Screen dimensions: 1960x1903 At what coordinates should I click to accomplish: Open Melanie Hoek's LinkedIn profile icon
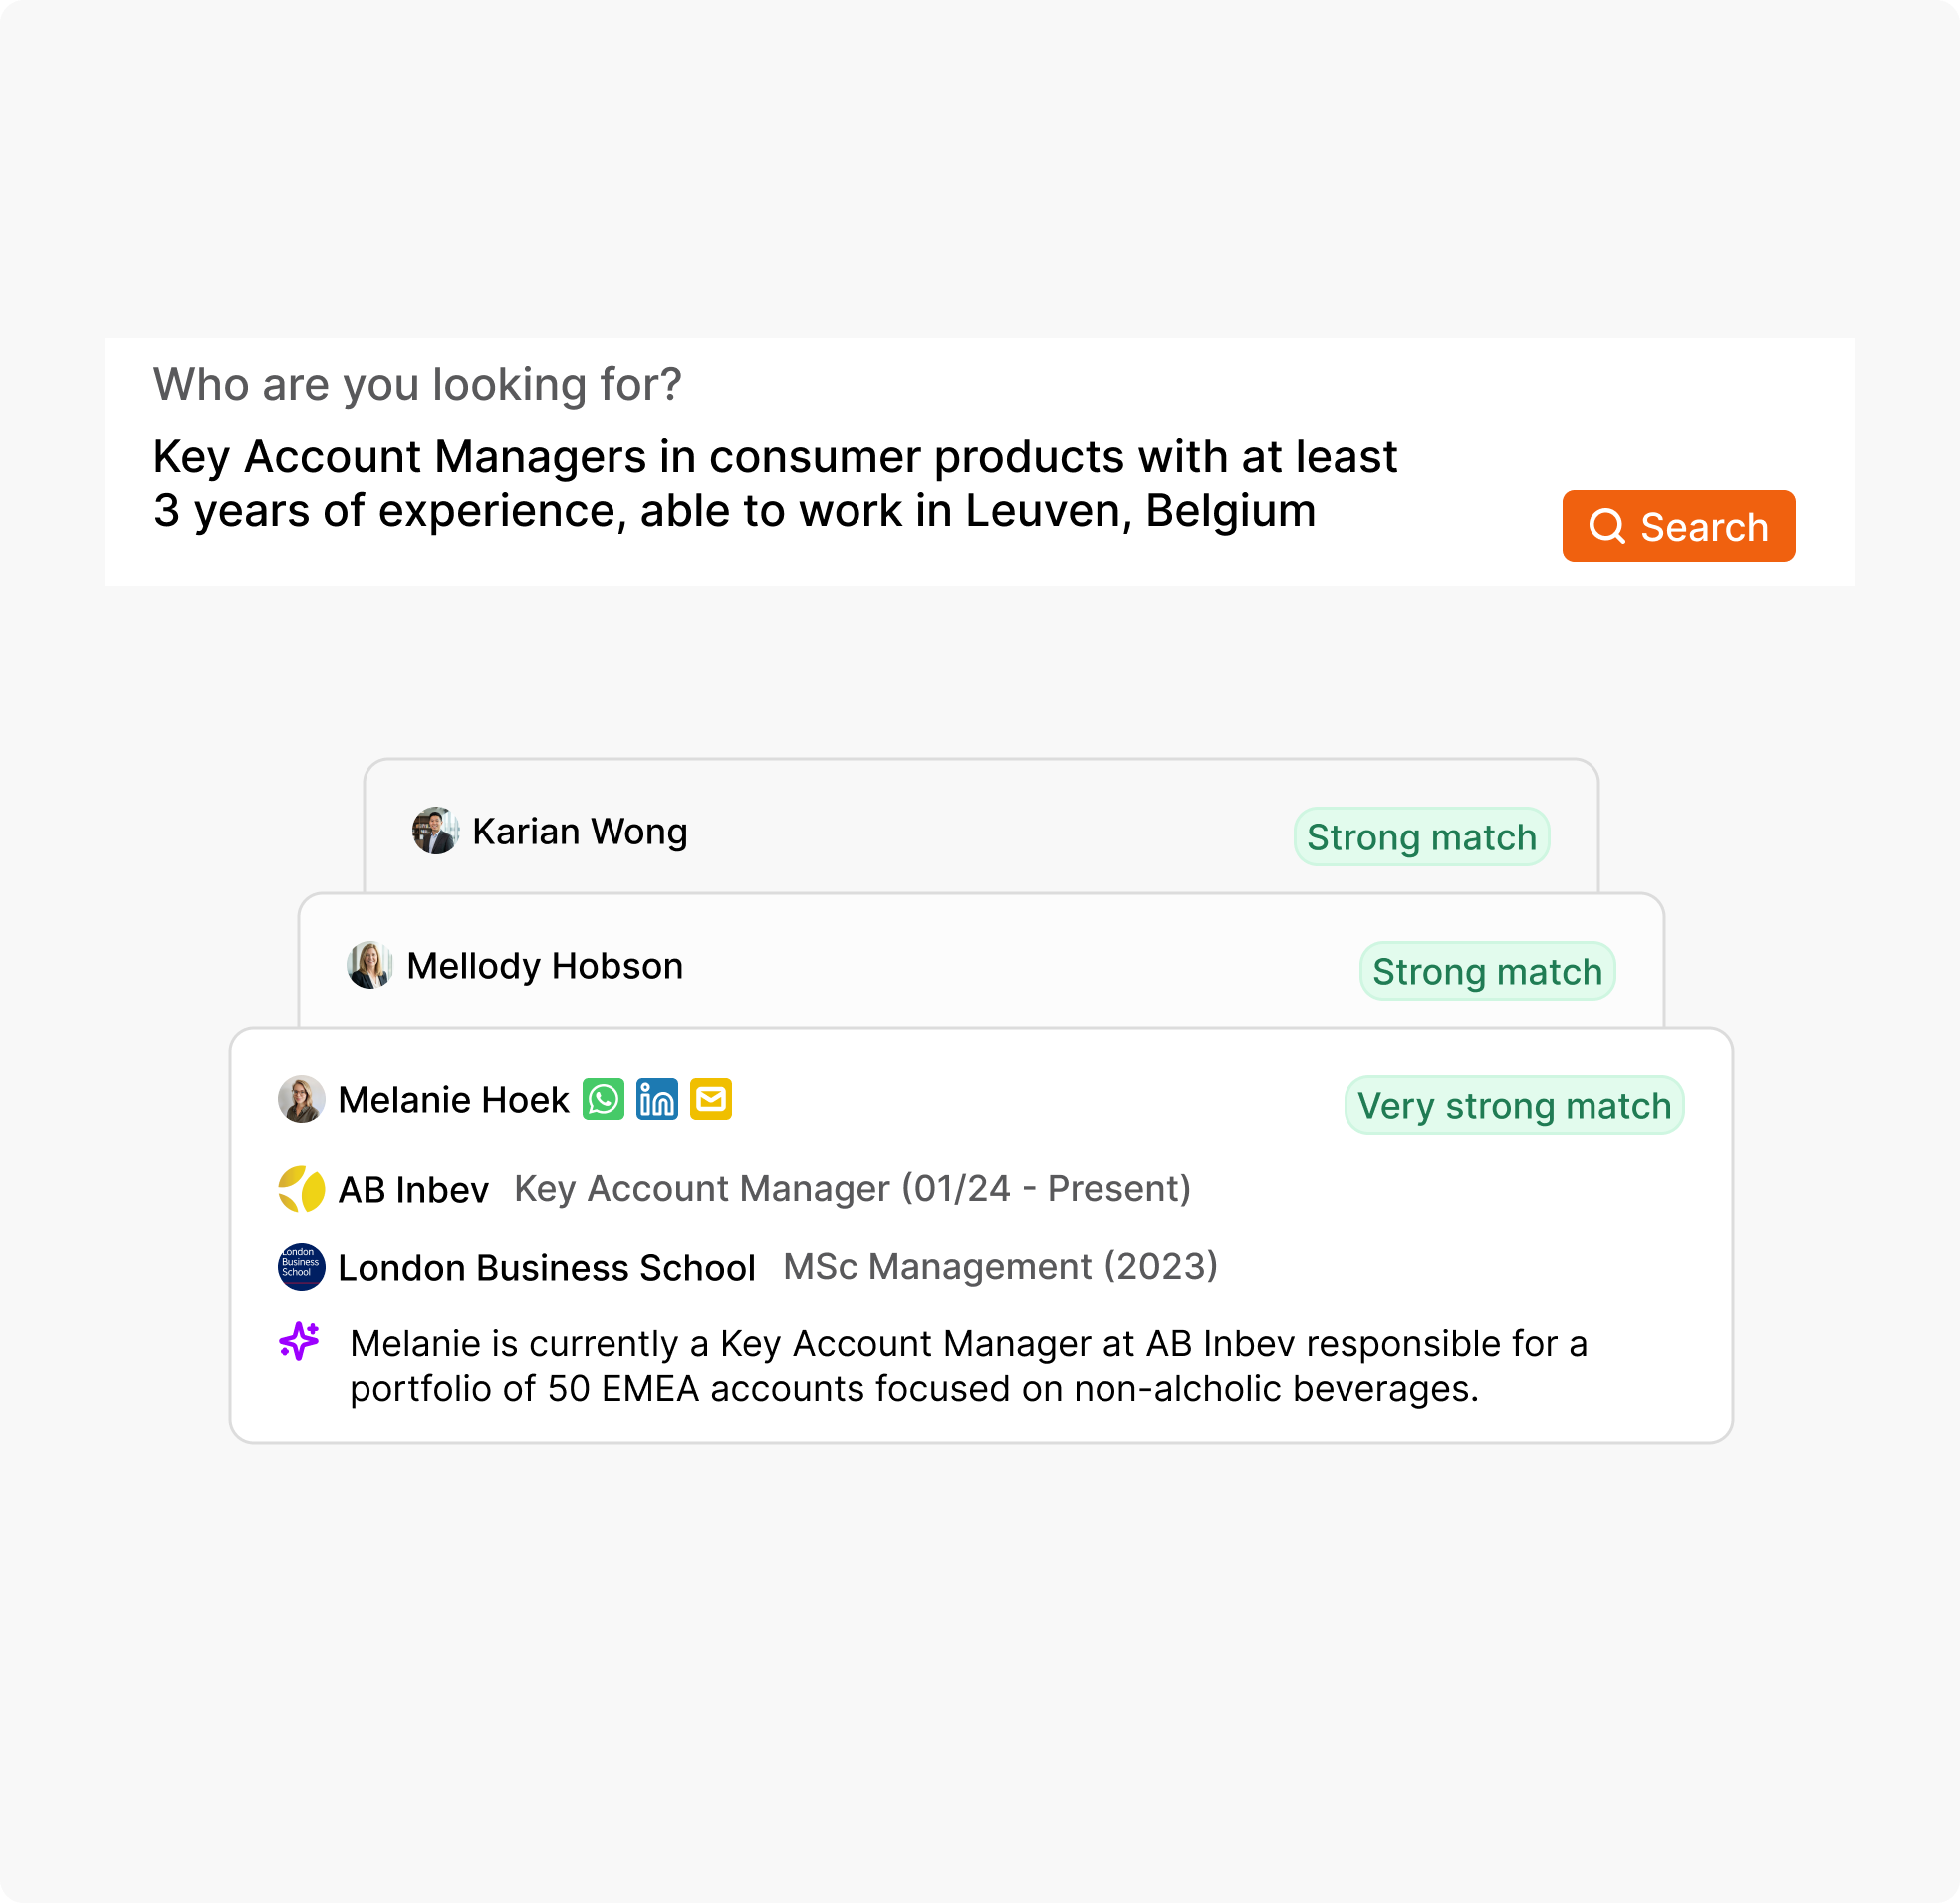tap(657, 1100)
